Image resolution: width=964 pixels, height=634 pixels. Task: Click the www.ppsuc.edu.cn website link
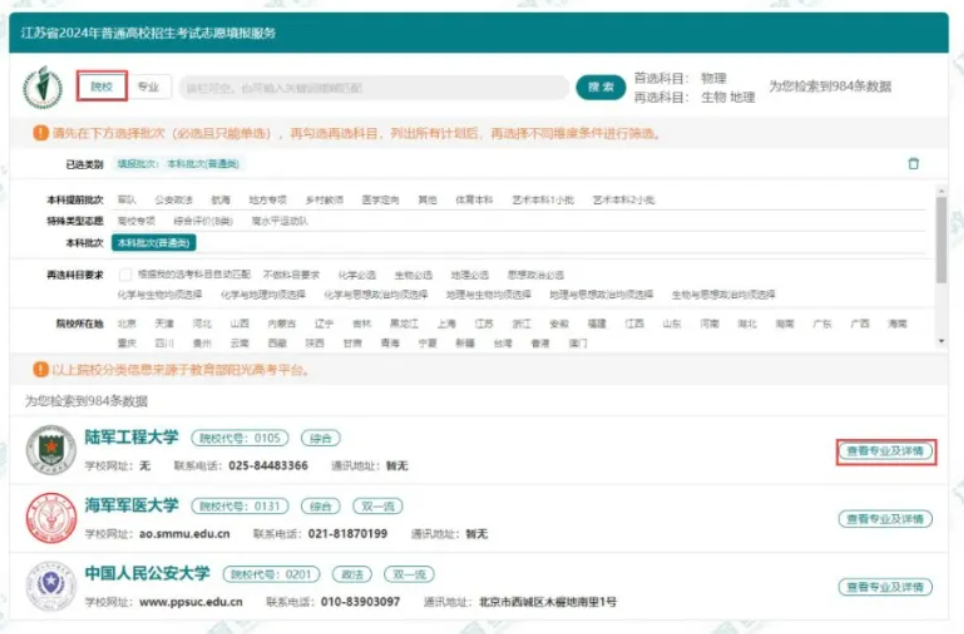pyautogui.click(x=191, y=601)
